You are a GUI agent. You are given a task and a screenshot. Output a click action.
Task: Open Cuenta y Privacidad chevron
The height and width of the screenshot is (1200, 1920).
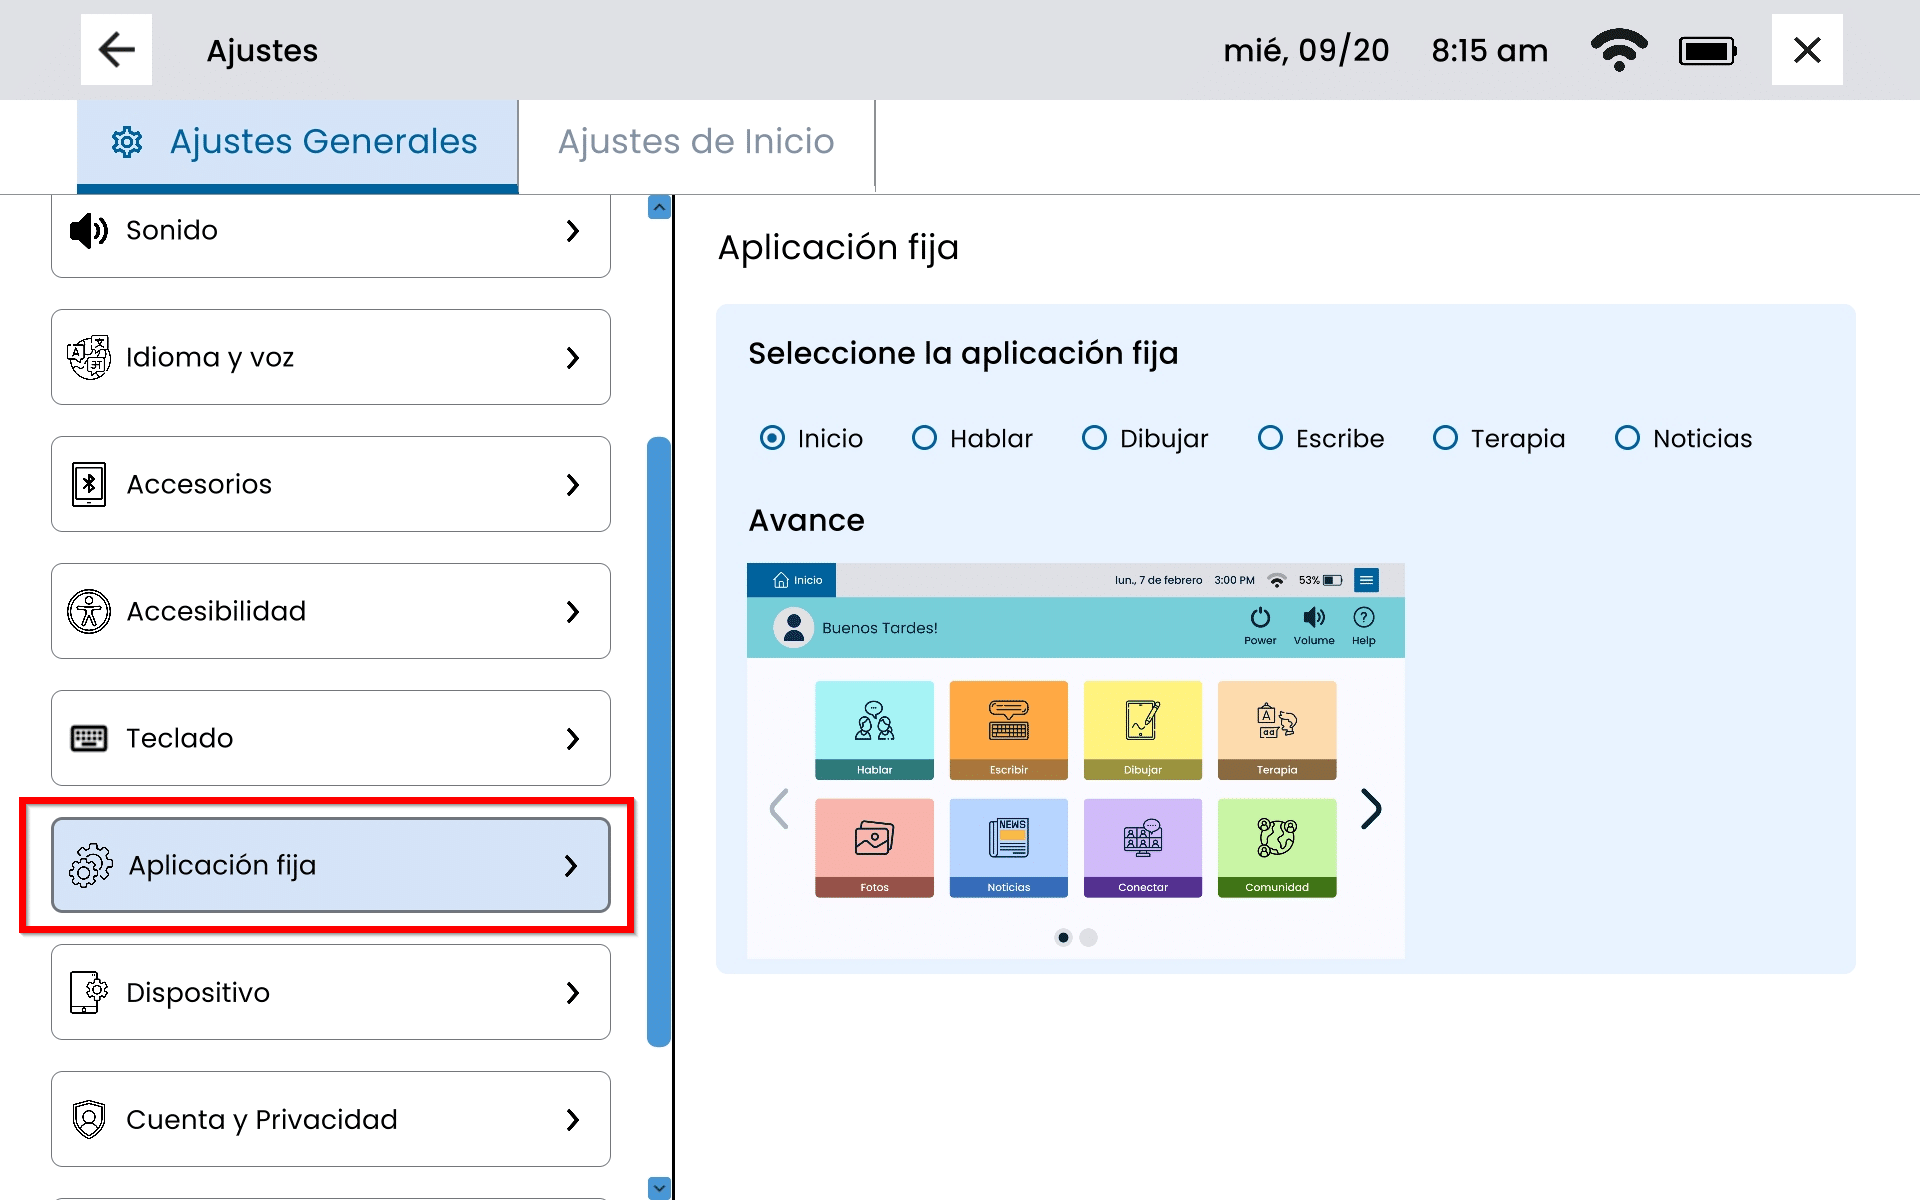[573, 1119]
